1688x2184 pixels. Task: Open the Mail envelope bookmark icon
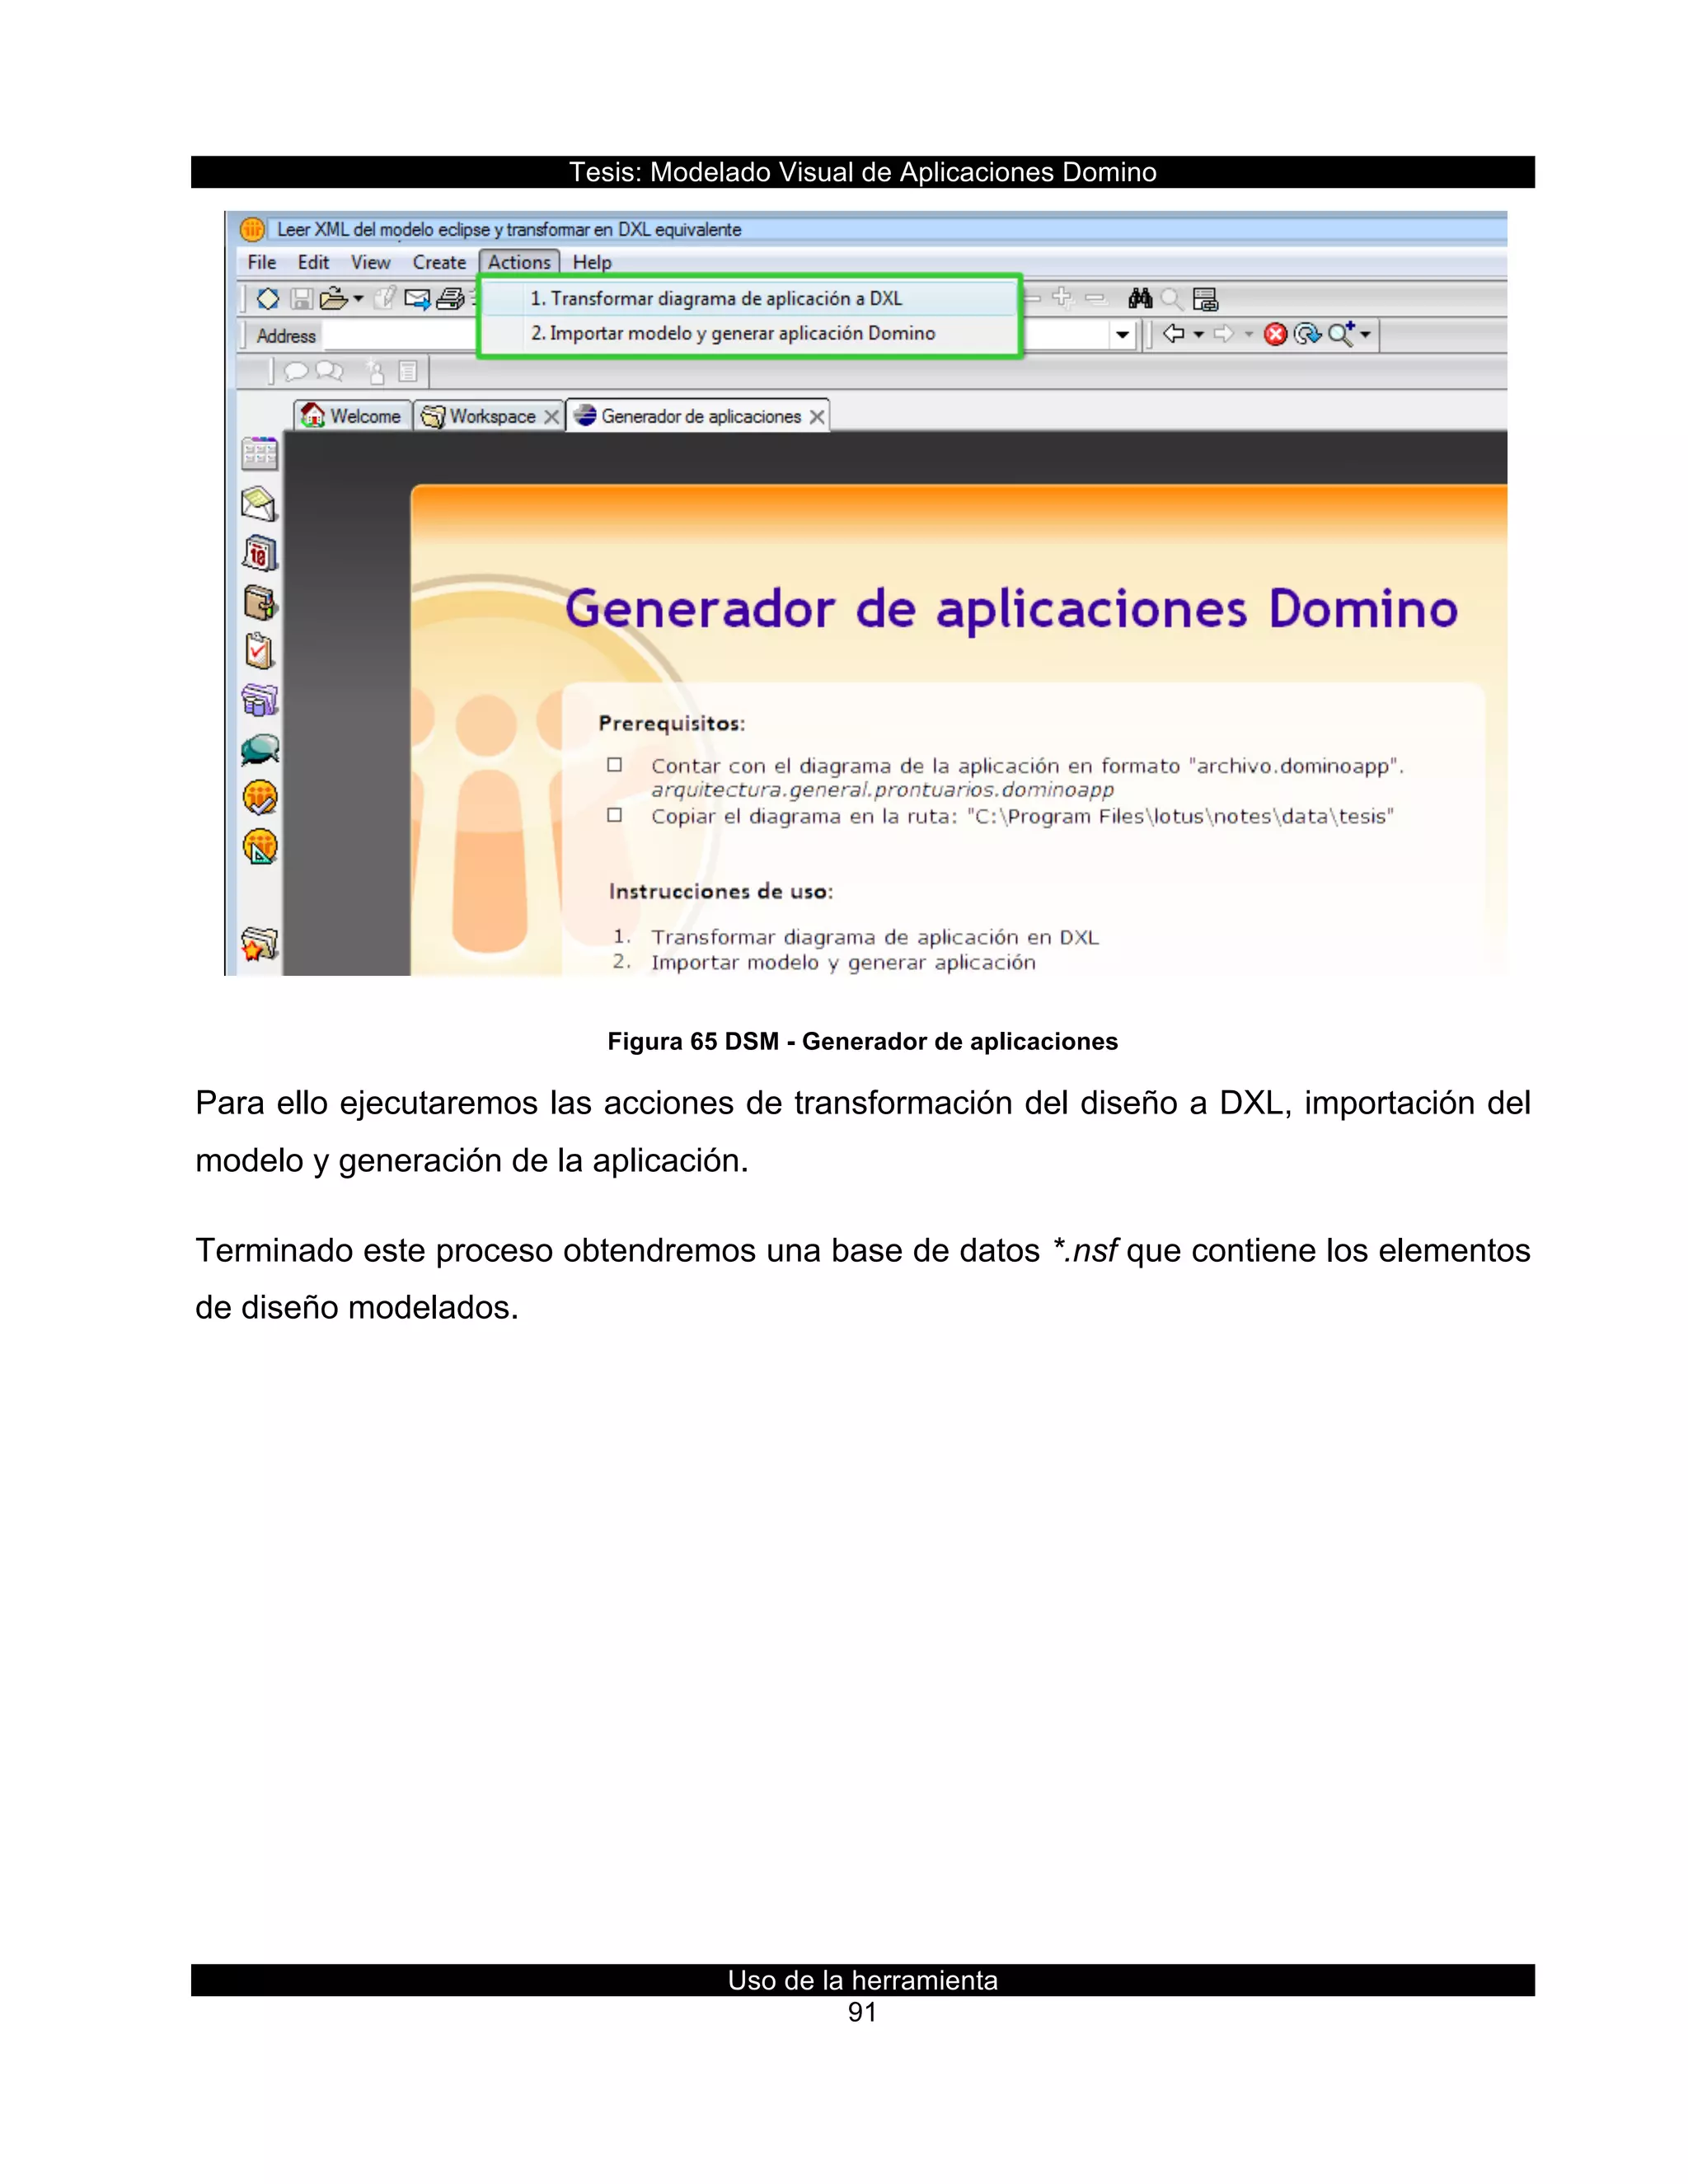click(259, 503)
